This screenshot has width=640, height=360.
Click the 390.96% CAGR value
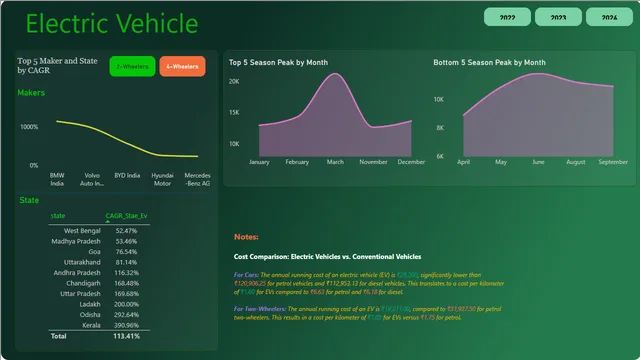(127, 325)
